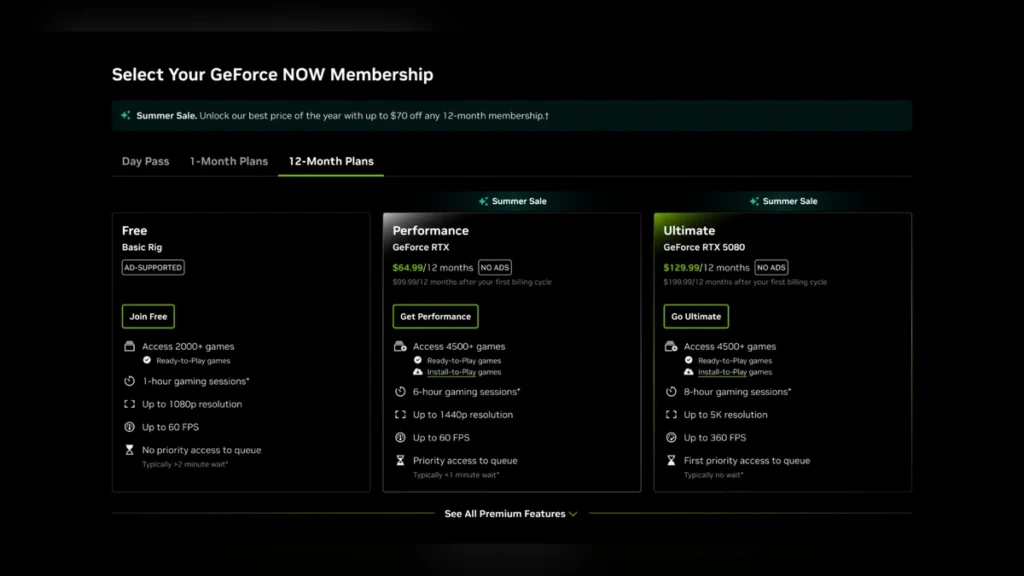
Task: Click the $129.99/12 months price
Action: point(707,268)
